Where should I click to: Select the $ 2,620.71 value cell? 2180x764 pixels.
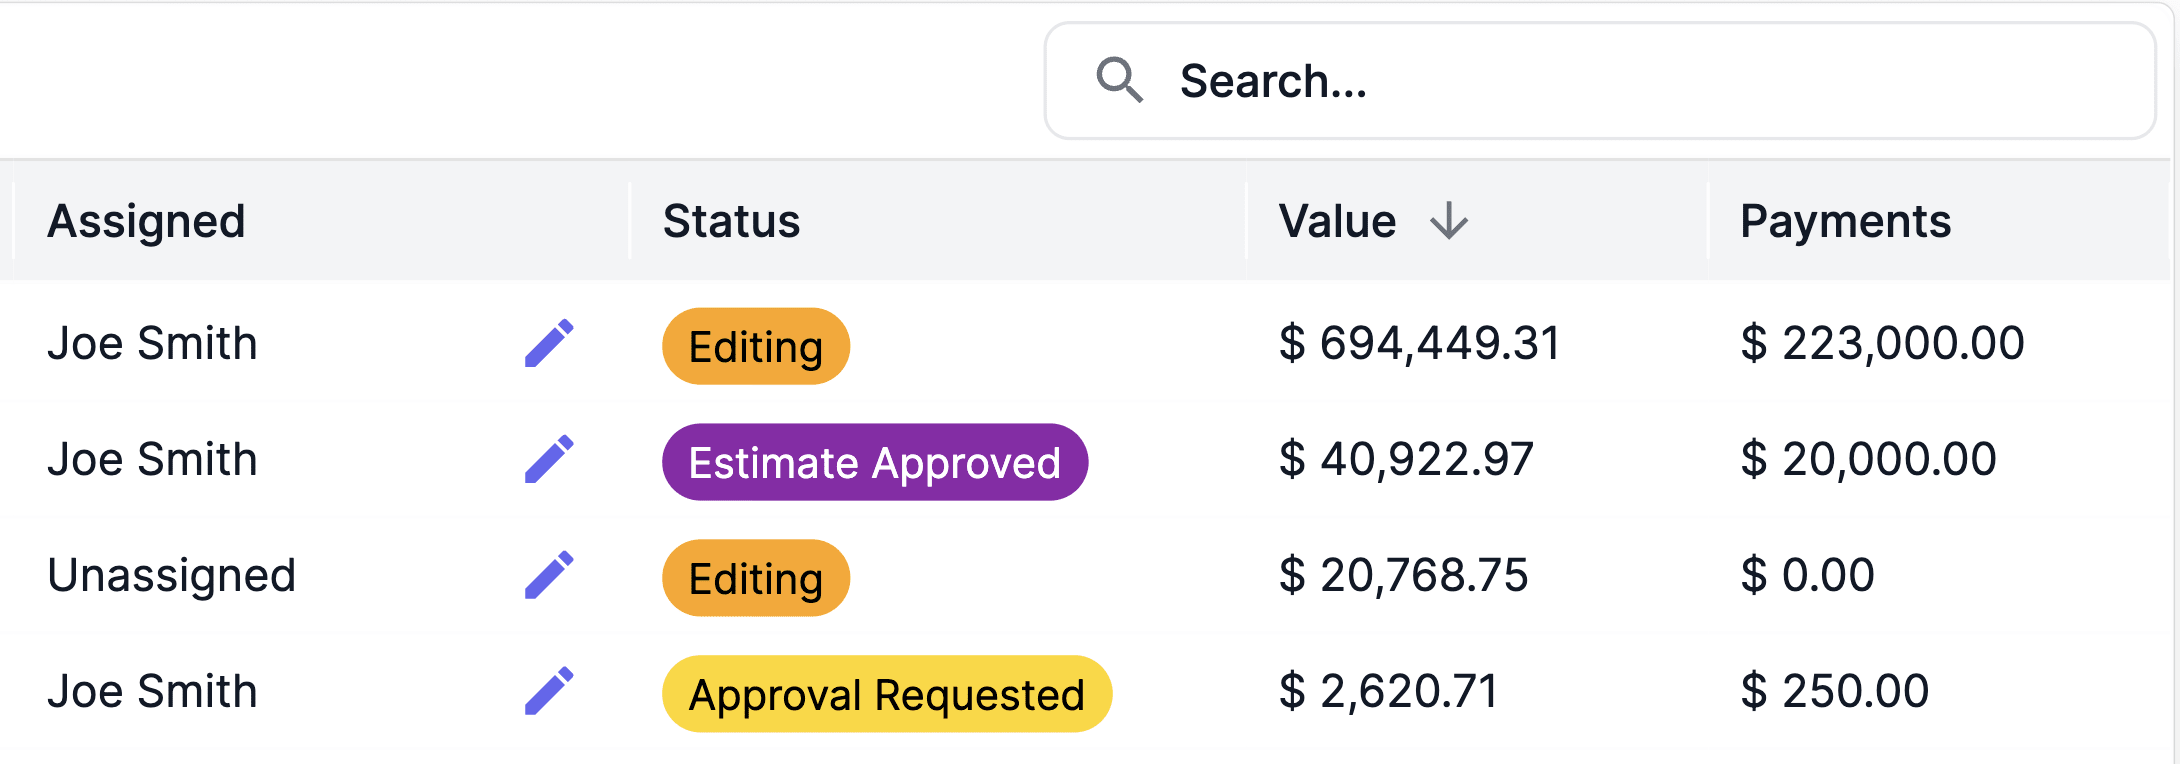coord(1388,692)
